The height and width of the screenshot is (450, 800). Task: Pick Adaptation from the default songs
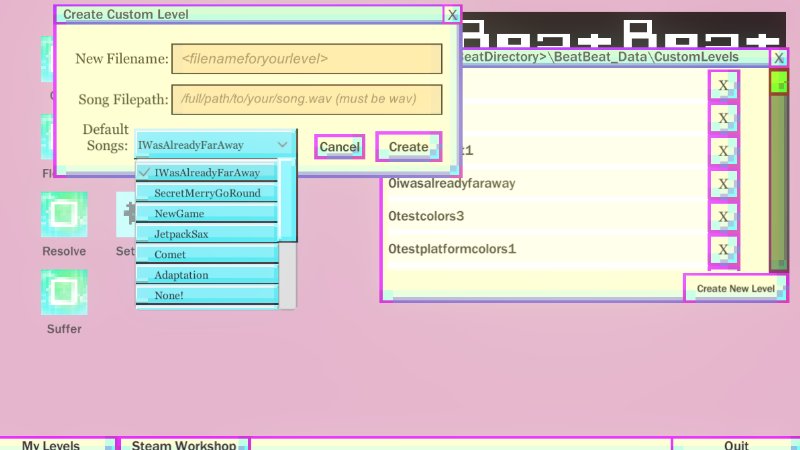click(207, 274)
